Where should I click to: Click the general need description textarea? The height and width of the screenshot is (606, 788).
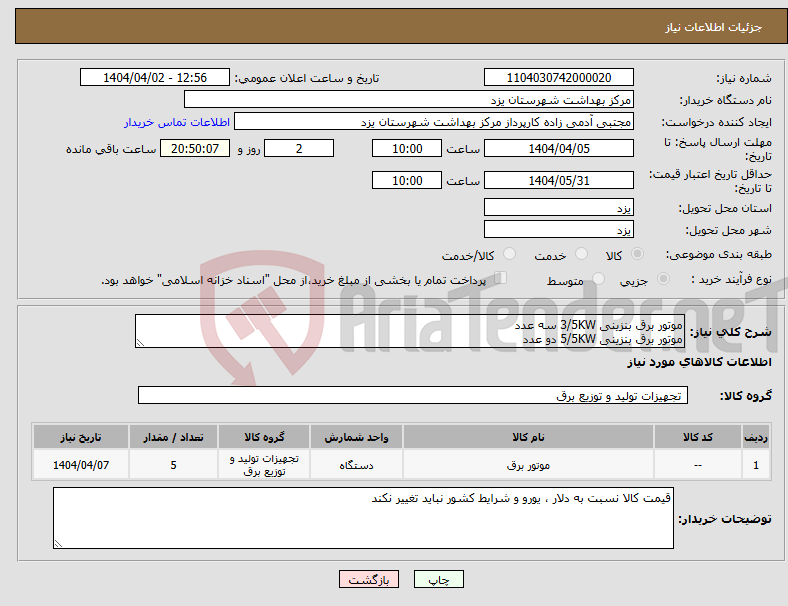tap(410, 331)
